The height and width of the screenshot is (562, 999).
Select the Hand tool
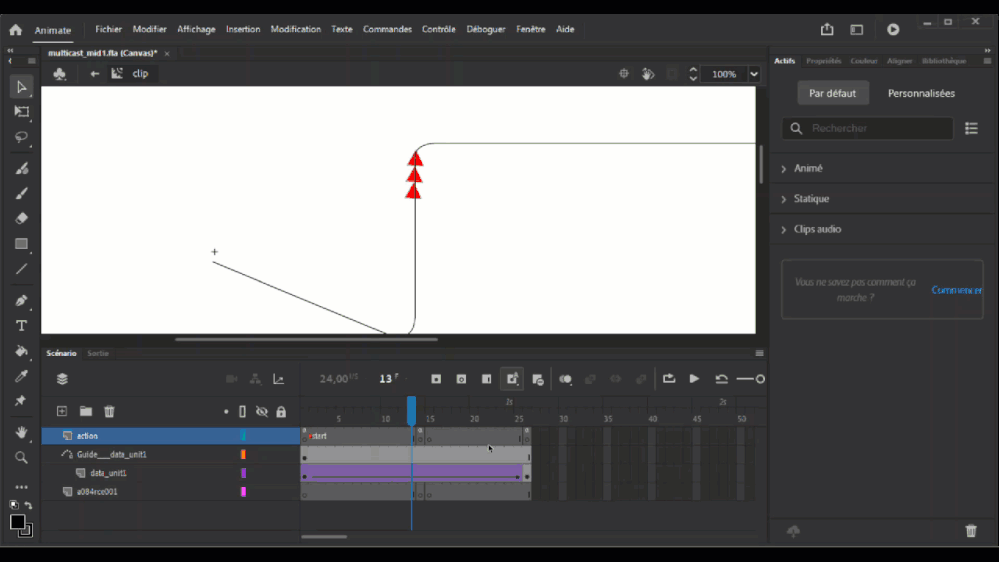(x=22, y=433)
